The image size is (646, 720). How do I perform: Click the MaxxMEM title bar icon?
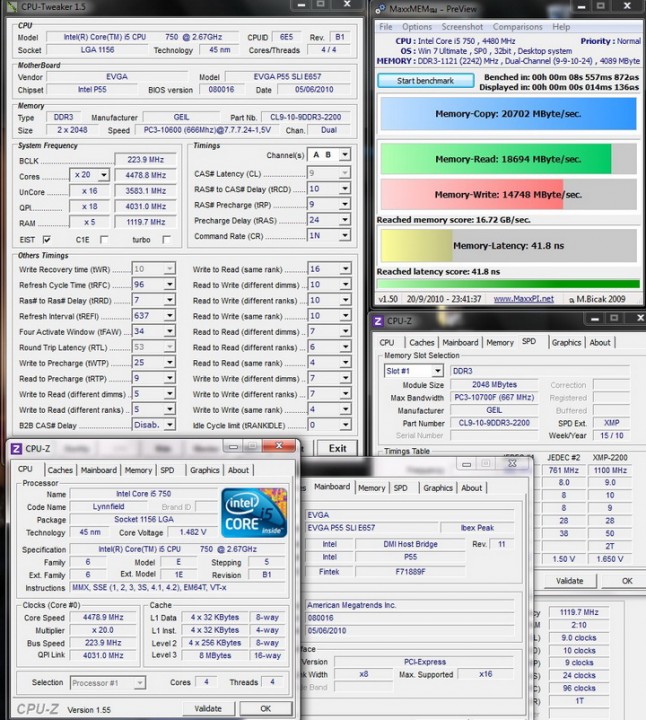[x=380, y=9]
